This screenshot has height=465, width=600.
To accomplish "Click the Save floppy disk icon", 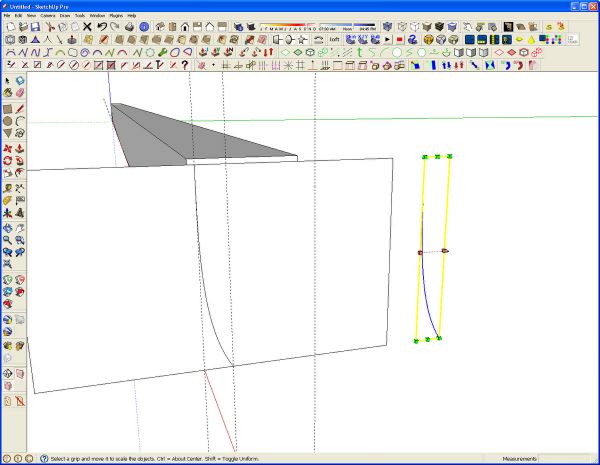I will 35,27.
